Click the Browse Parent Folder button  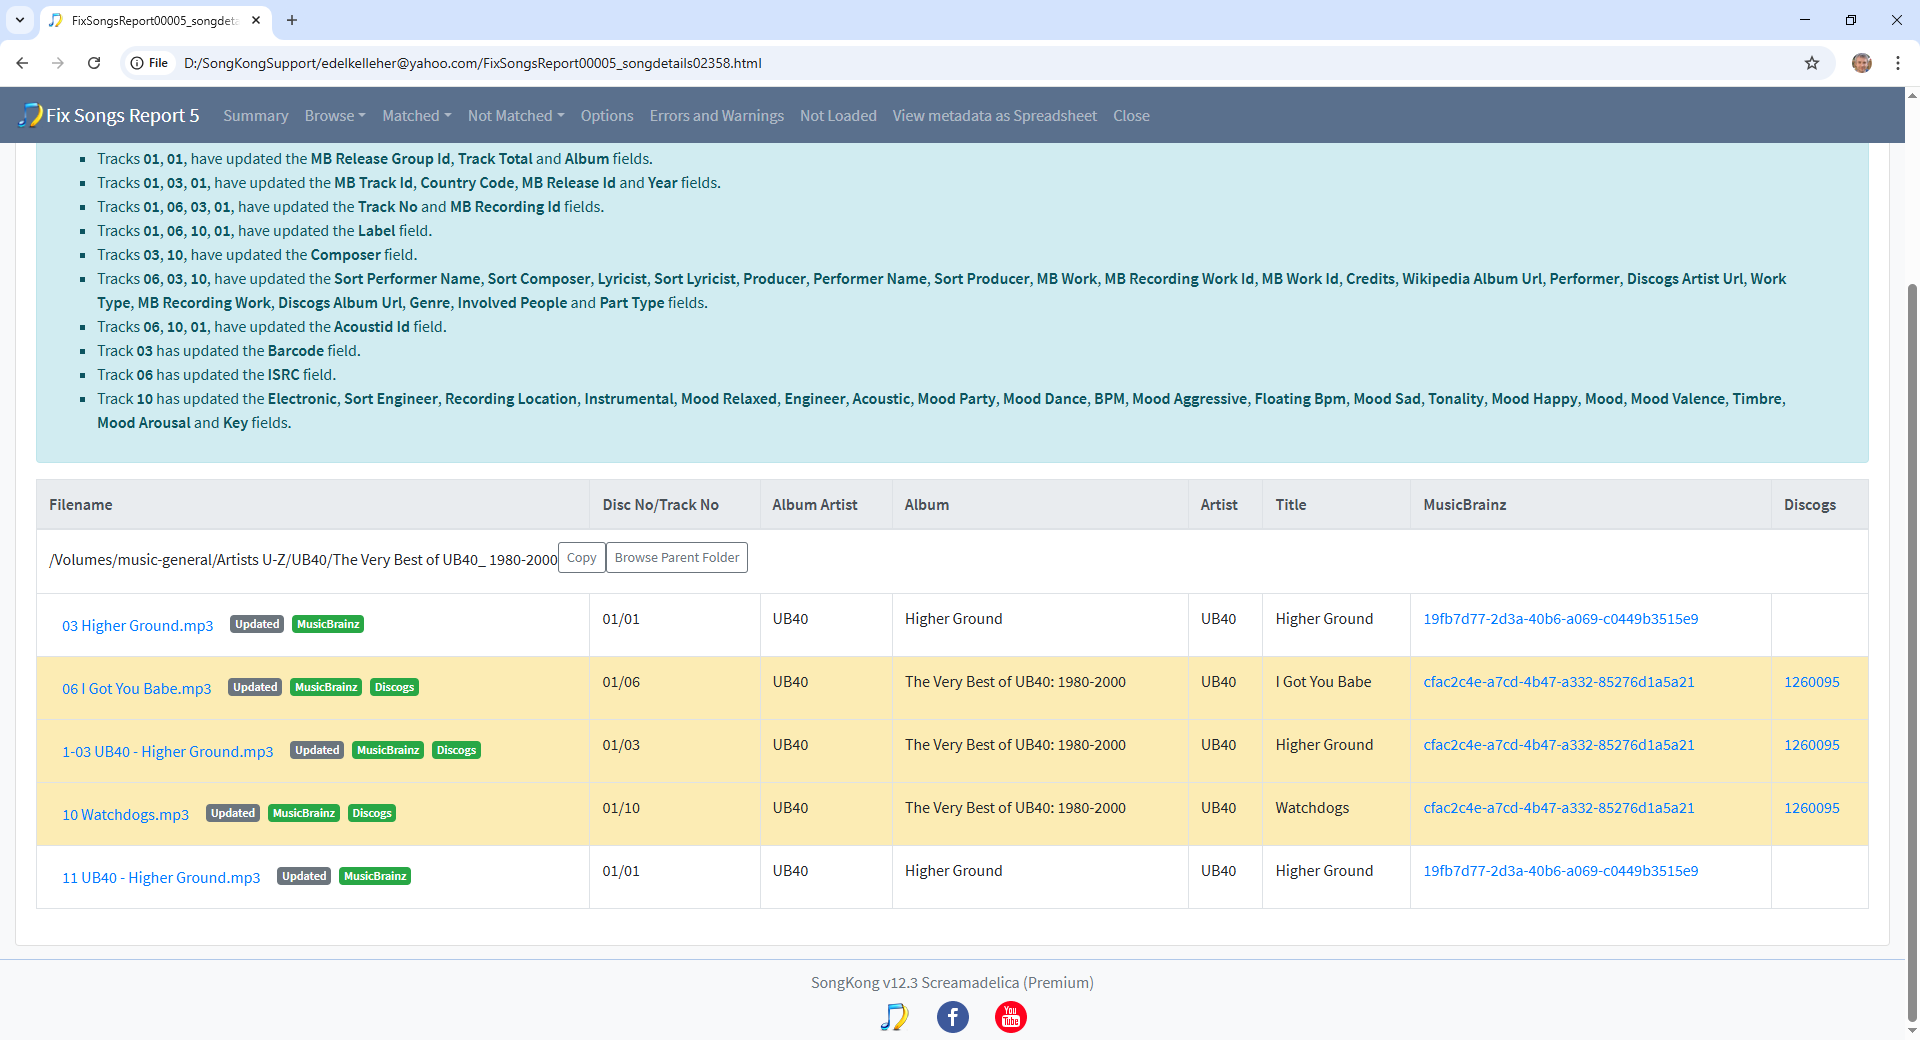(677, 558)
